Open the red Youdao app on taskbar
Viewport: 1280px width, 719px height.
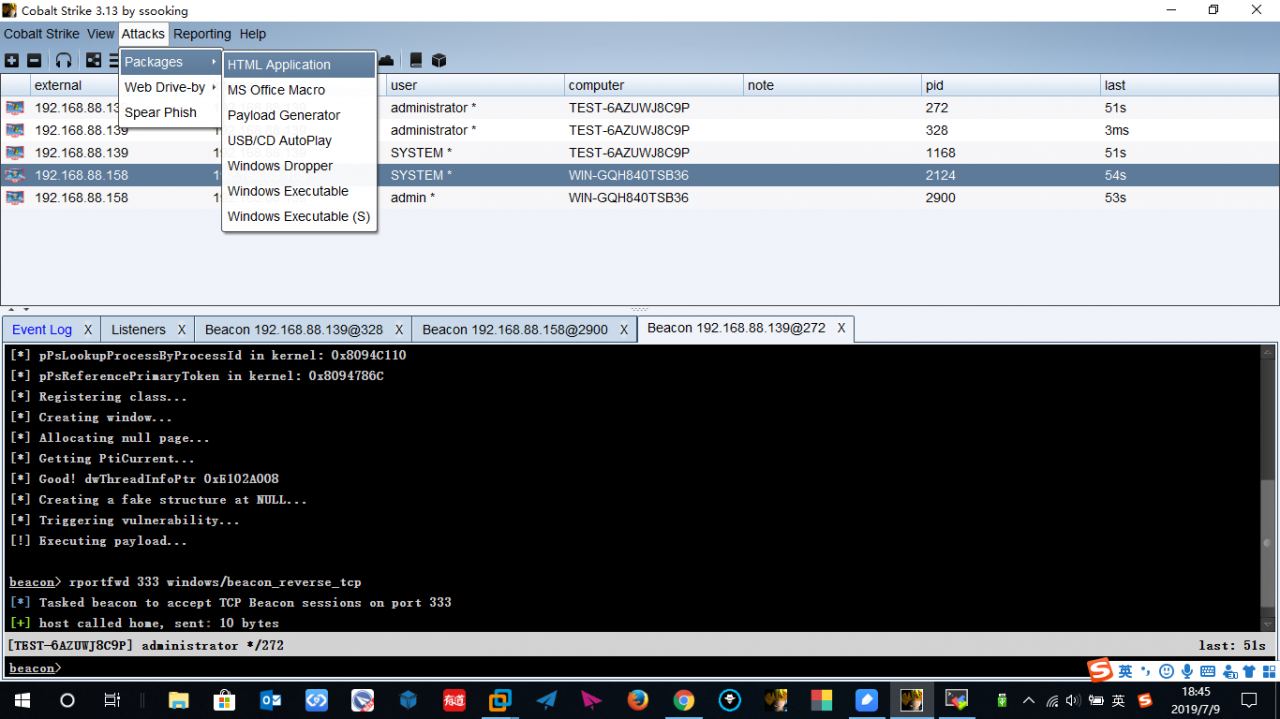[x=454, y=700]
